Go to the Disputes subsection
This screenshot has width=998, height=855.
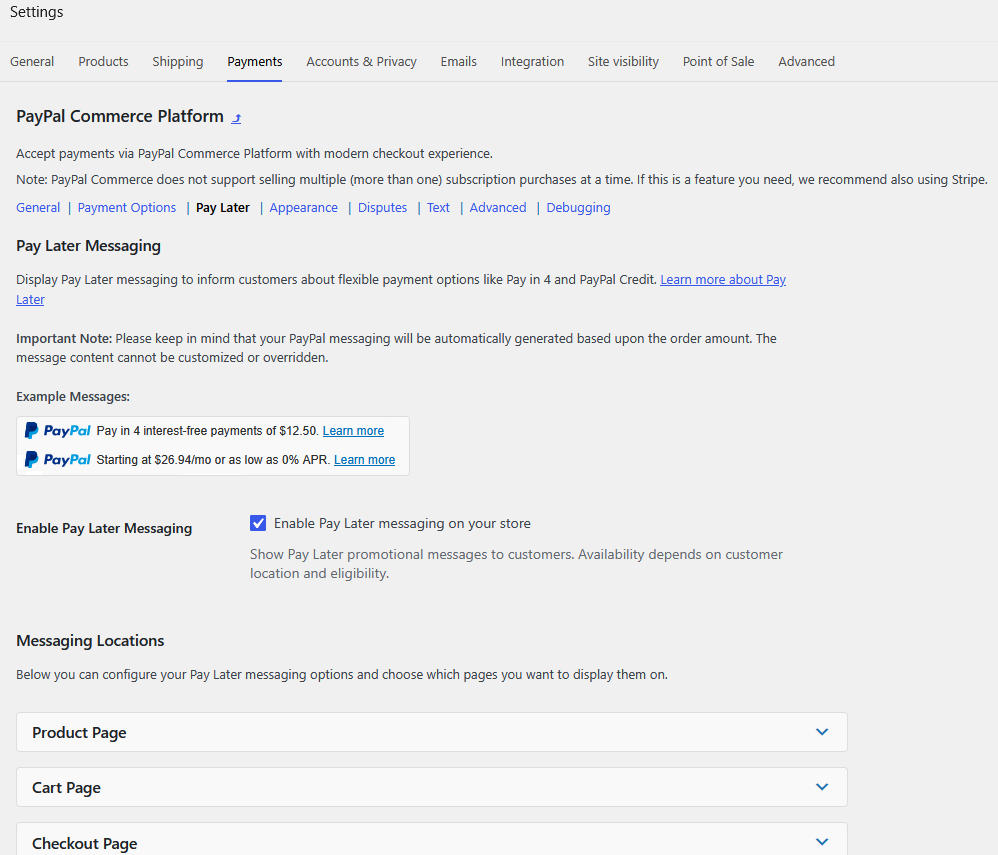tap(383, 208)
